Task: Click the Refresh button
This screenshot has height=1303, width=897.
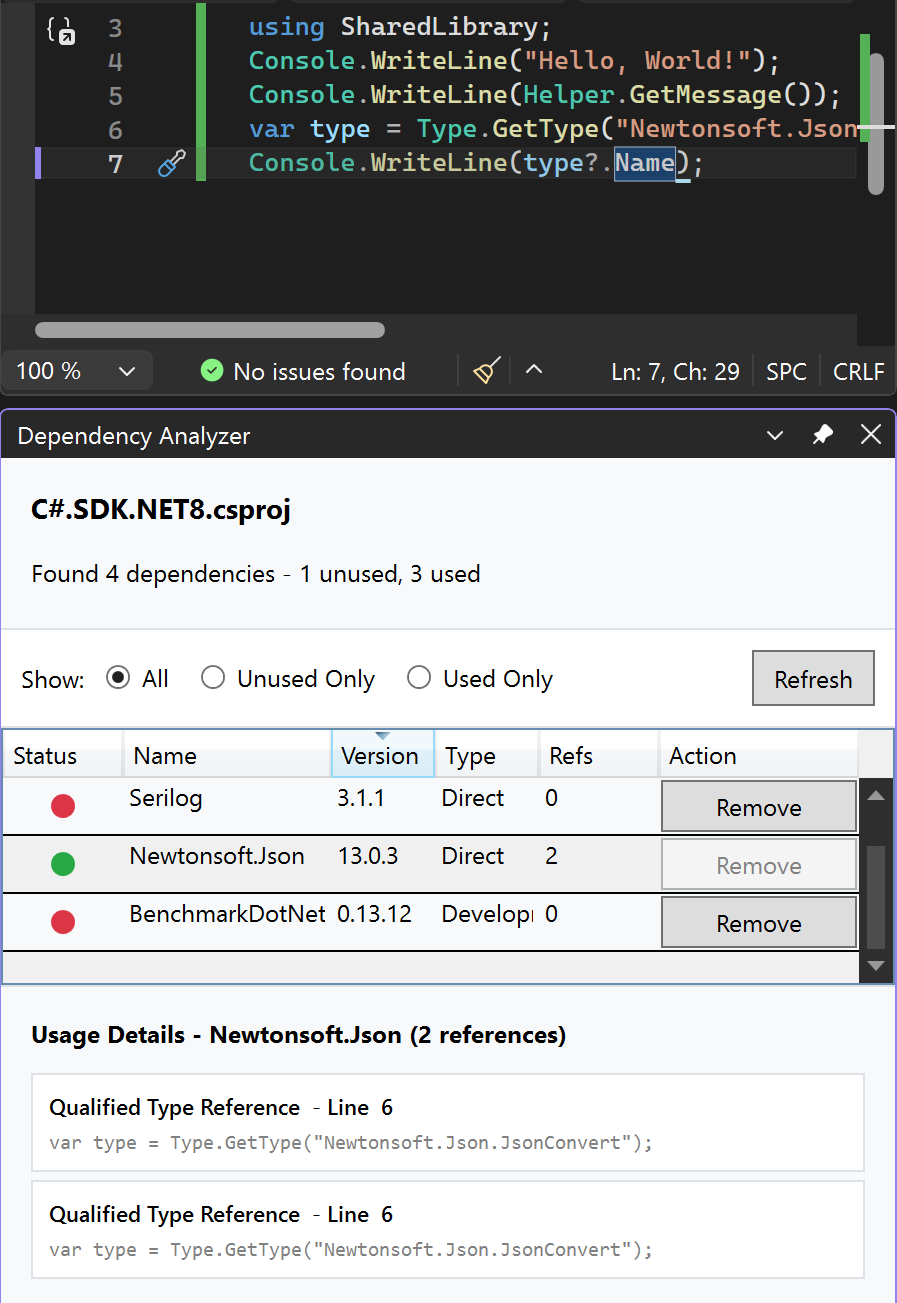Action: (x=813, y=679)
